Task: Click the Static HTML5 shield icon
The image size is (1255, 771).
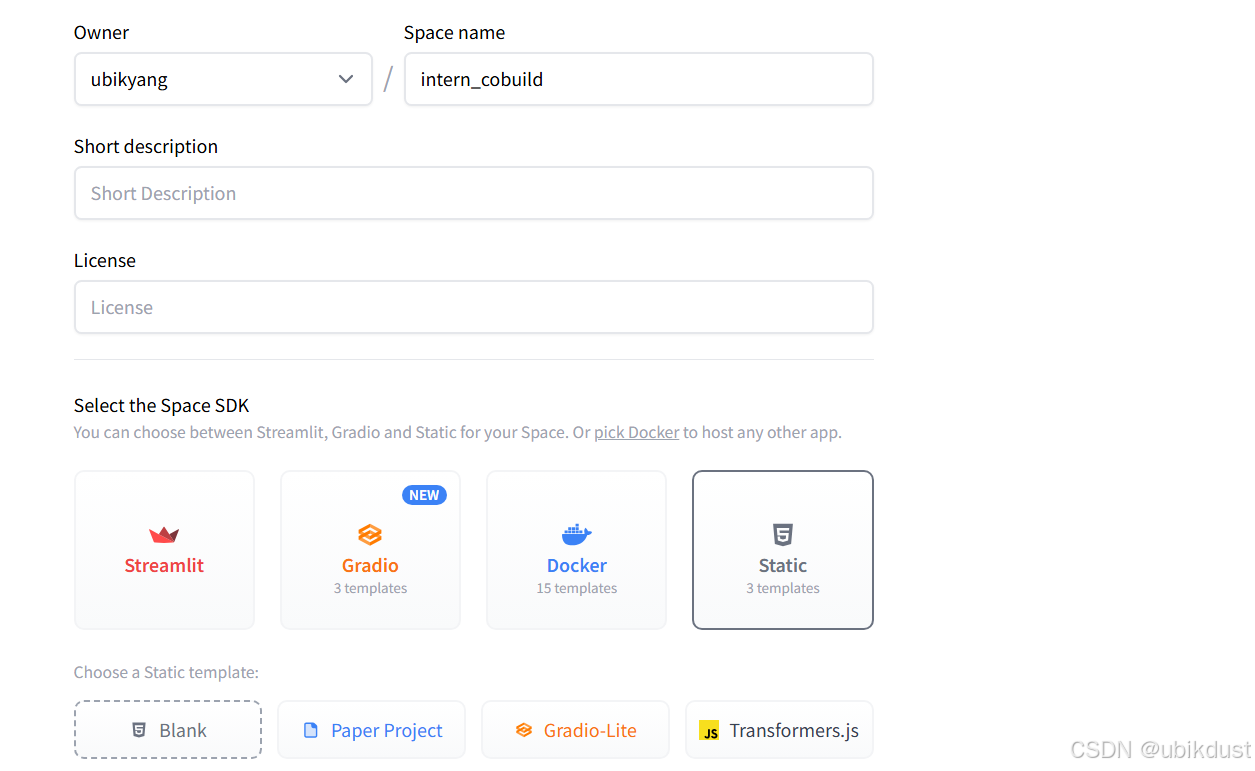Action: tap(783, 534)
